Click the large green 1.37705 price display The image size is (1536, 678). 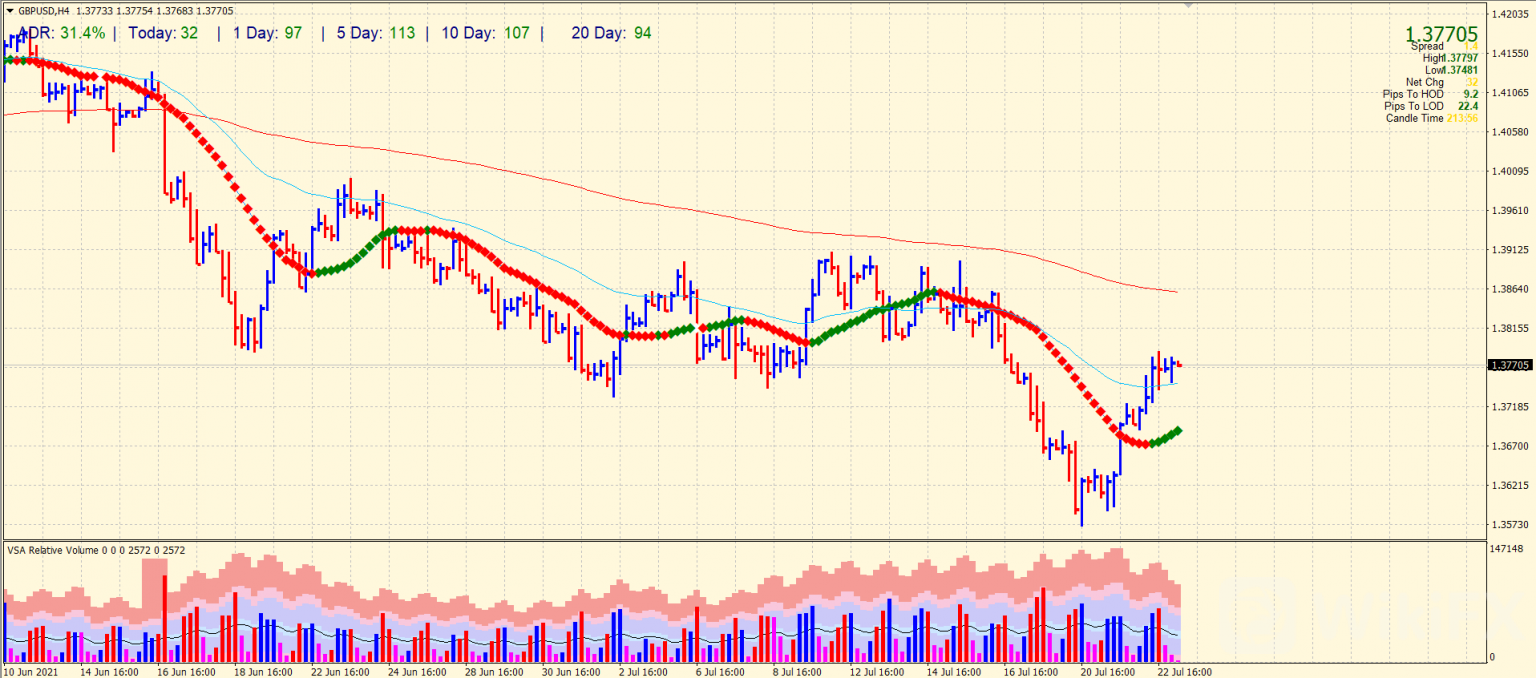point(1442,35)
